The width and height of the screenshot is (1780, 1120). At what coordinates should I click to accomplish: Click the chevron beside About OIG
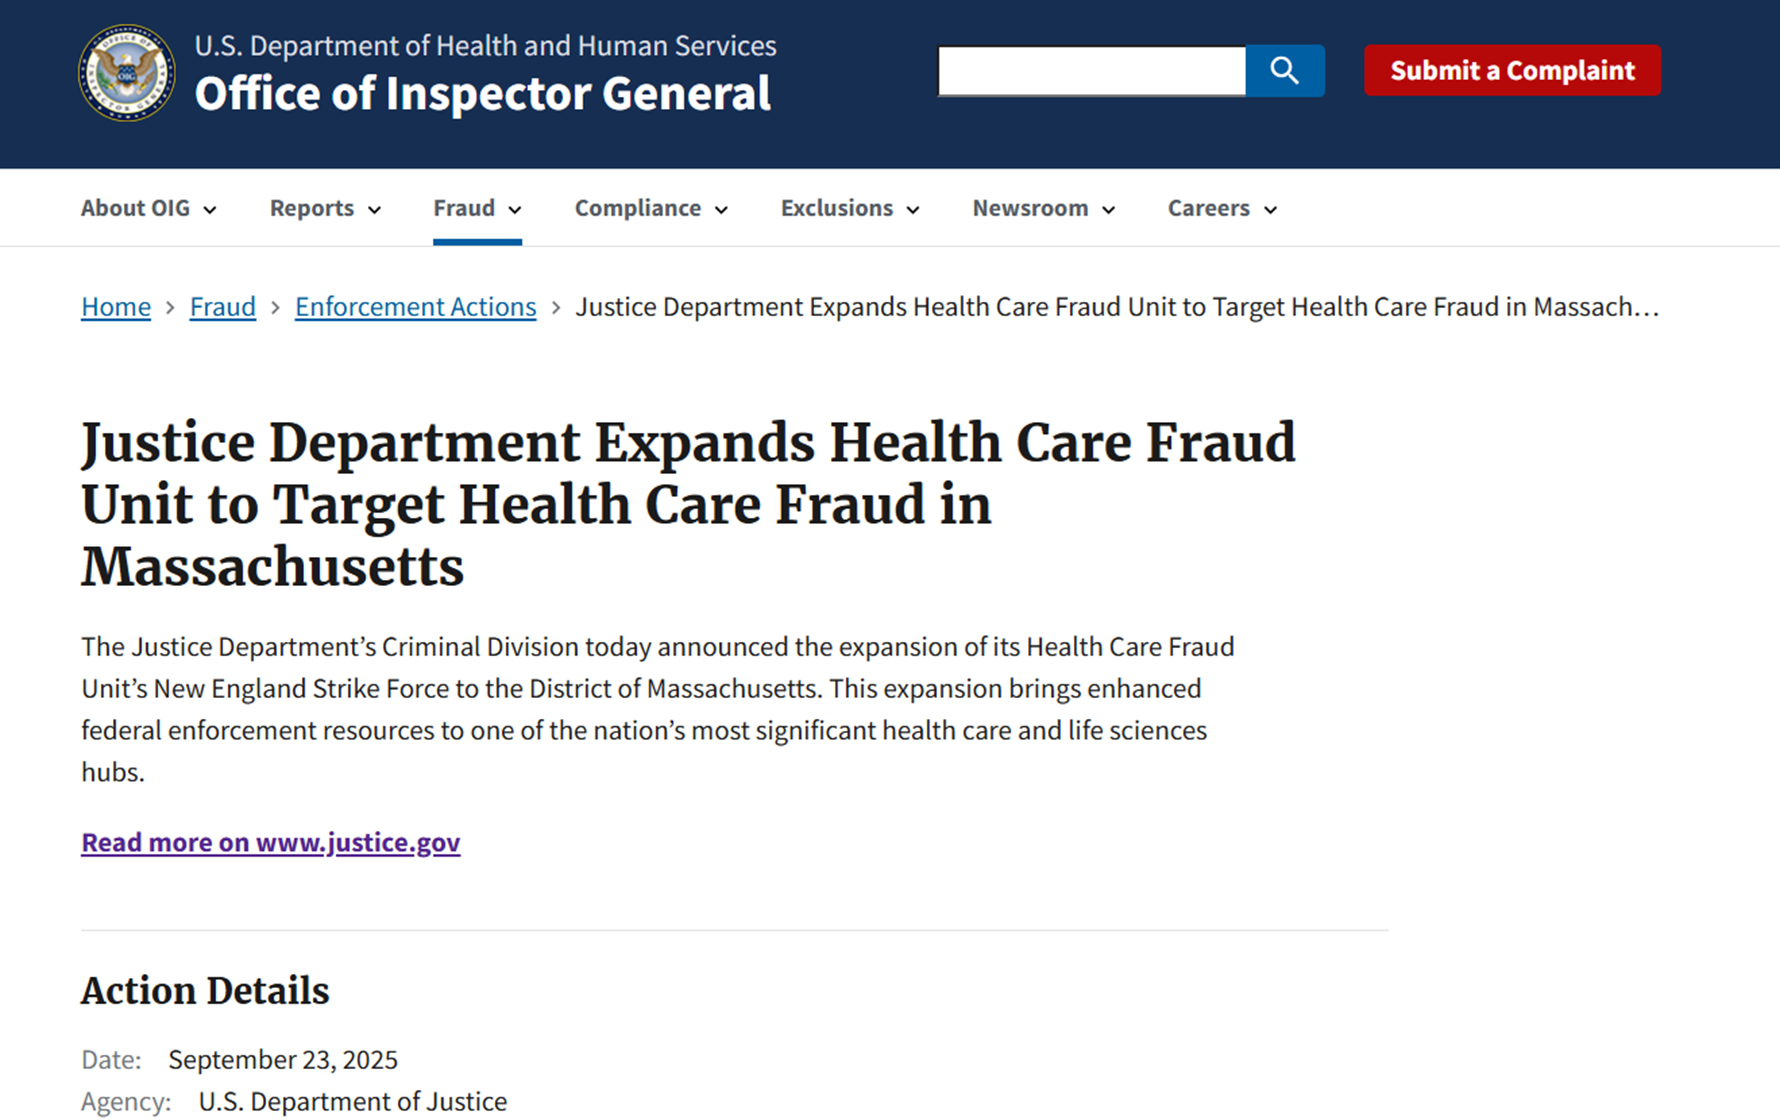(x=210, y=210)
